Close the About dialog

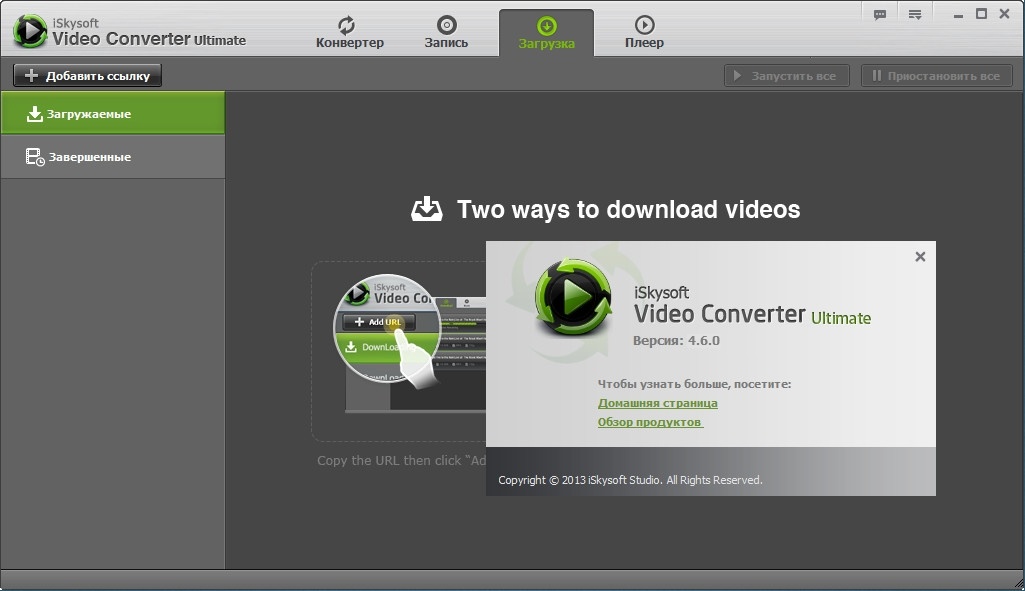tap(920, 257)
